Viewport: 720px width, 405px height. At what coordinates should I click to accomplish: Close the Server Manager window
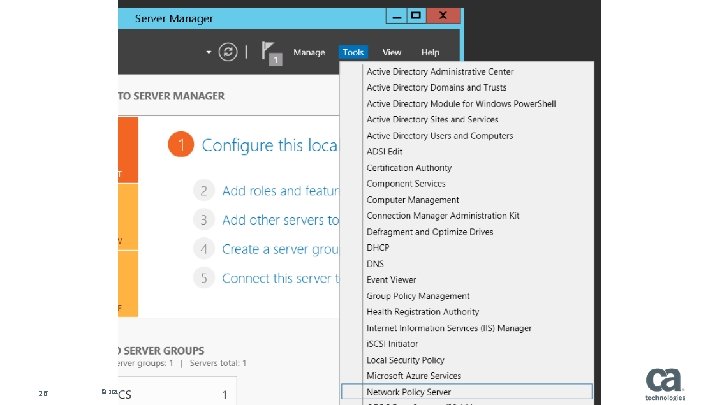443,16
